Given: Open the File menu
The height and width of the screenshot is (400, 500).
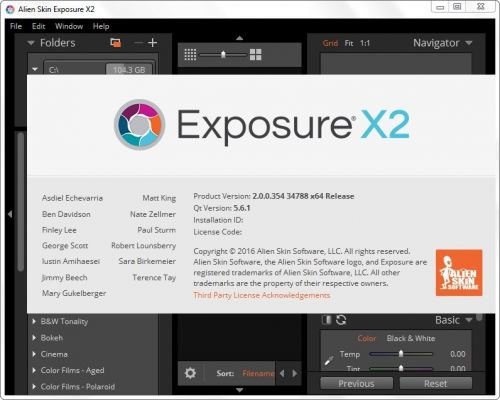Looking at the screenshot, I should (x=16, y=26).
